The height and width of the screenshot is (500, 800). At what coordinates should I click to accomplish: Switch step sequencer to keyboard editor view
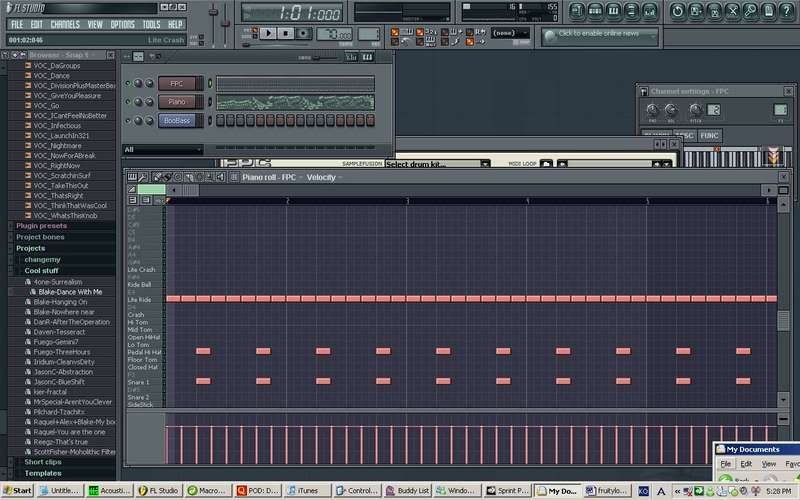click(x=367, y=57)
